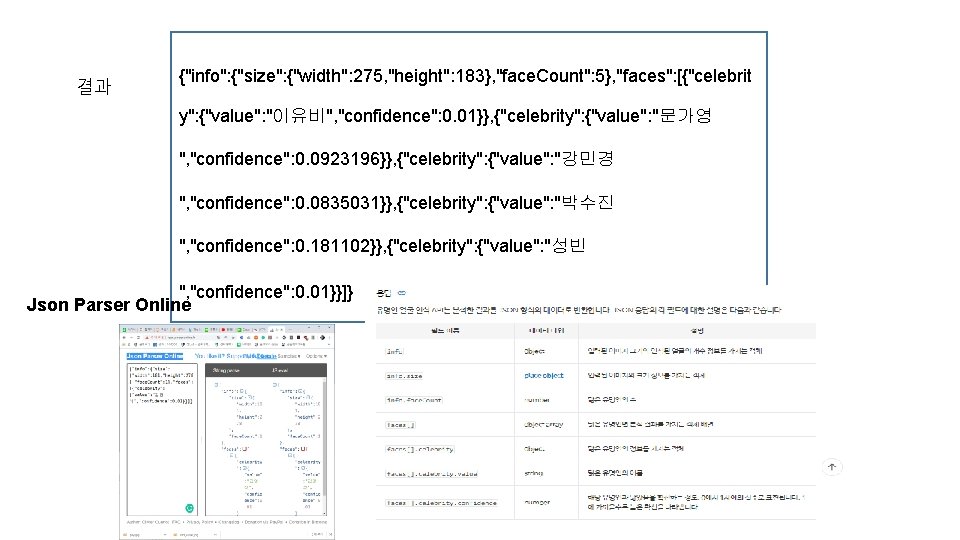Click inside the JSON input textarea

(162, 440)
